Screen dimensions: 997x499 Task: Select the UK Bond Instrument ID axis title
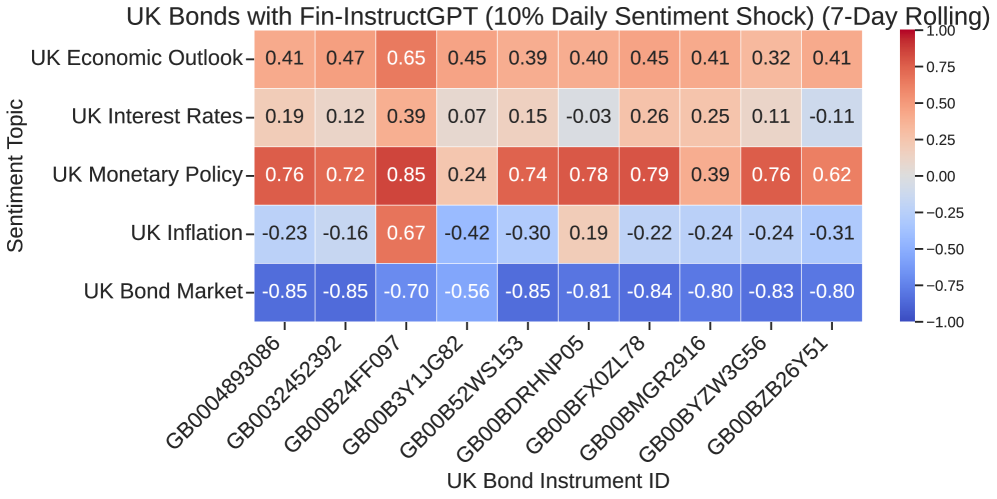coord(557,480)
